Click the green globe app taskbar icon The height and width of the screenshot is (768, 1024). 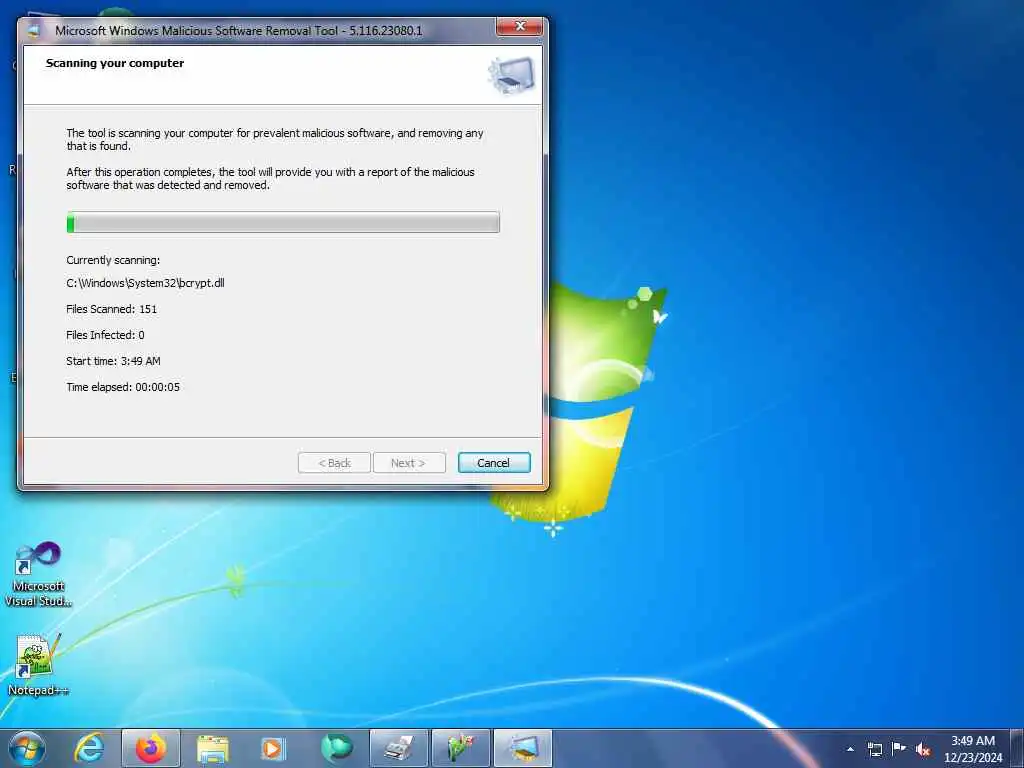(337, 748)
